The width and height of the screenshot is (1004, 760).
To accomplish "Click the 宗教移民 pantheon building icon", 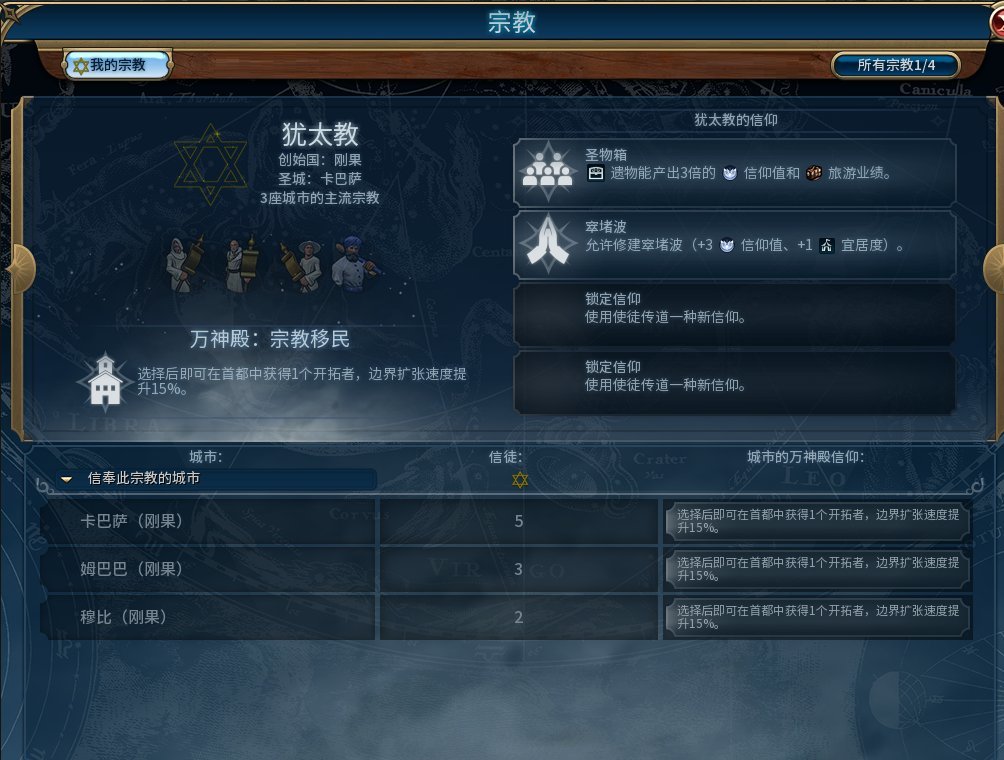I will click(x=105, y=380).
